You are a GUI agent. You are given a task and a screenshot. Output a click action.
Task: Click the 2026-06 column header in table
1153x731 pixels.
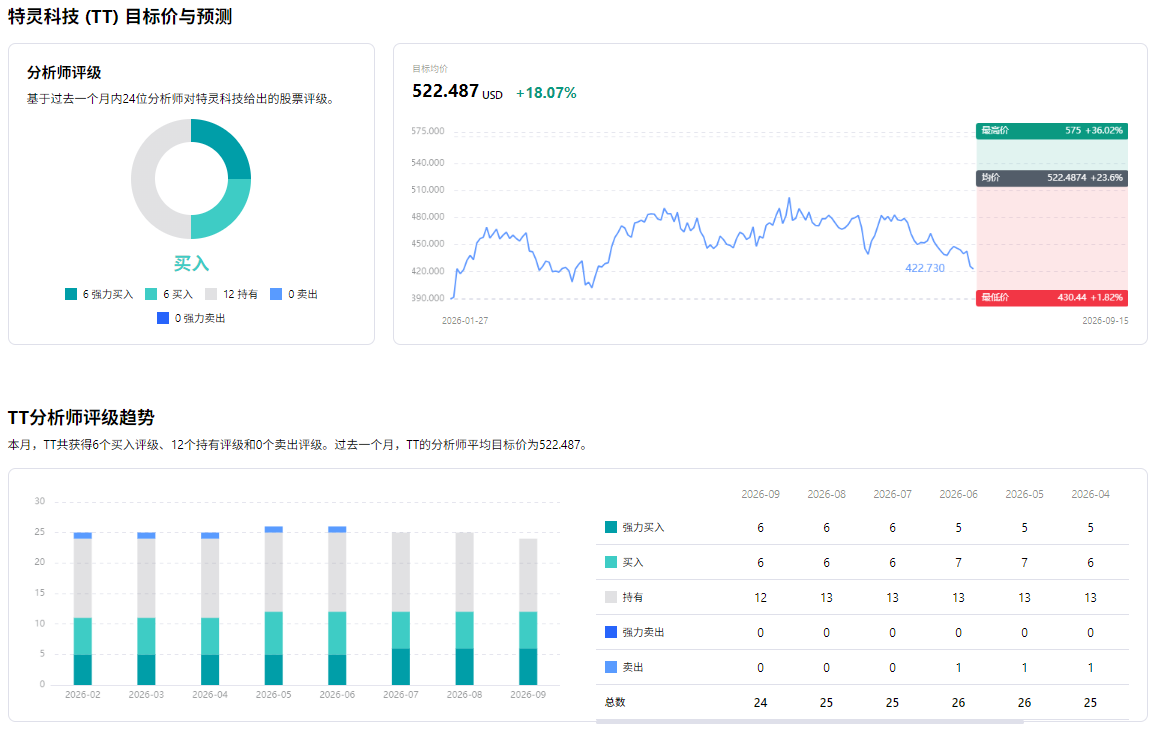click(958, 494)
